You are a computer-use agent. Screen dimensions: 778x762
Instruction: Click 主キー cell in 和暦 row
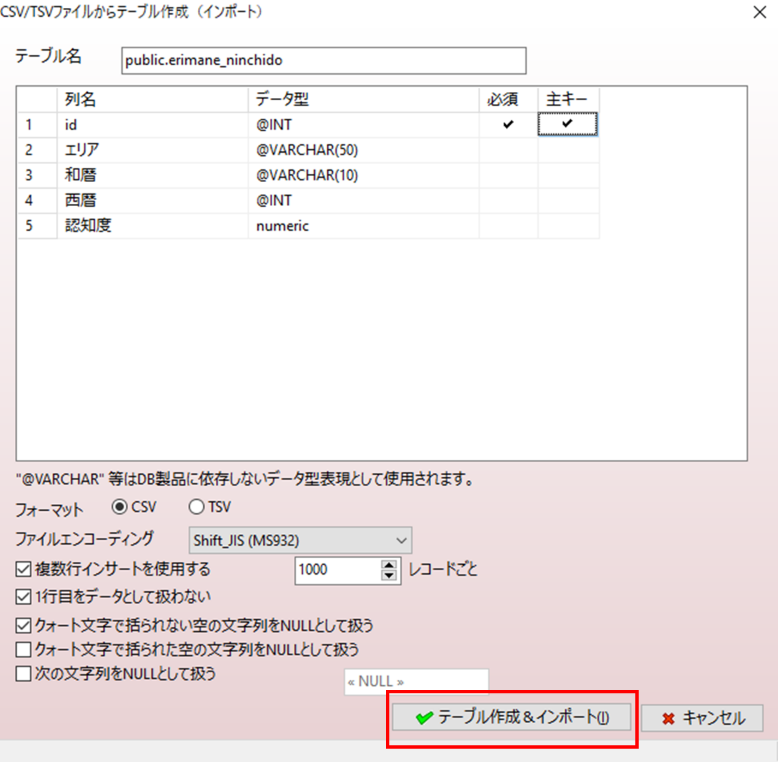(x=568, y=175)
